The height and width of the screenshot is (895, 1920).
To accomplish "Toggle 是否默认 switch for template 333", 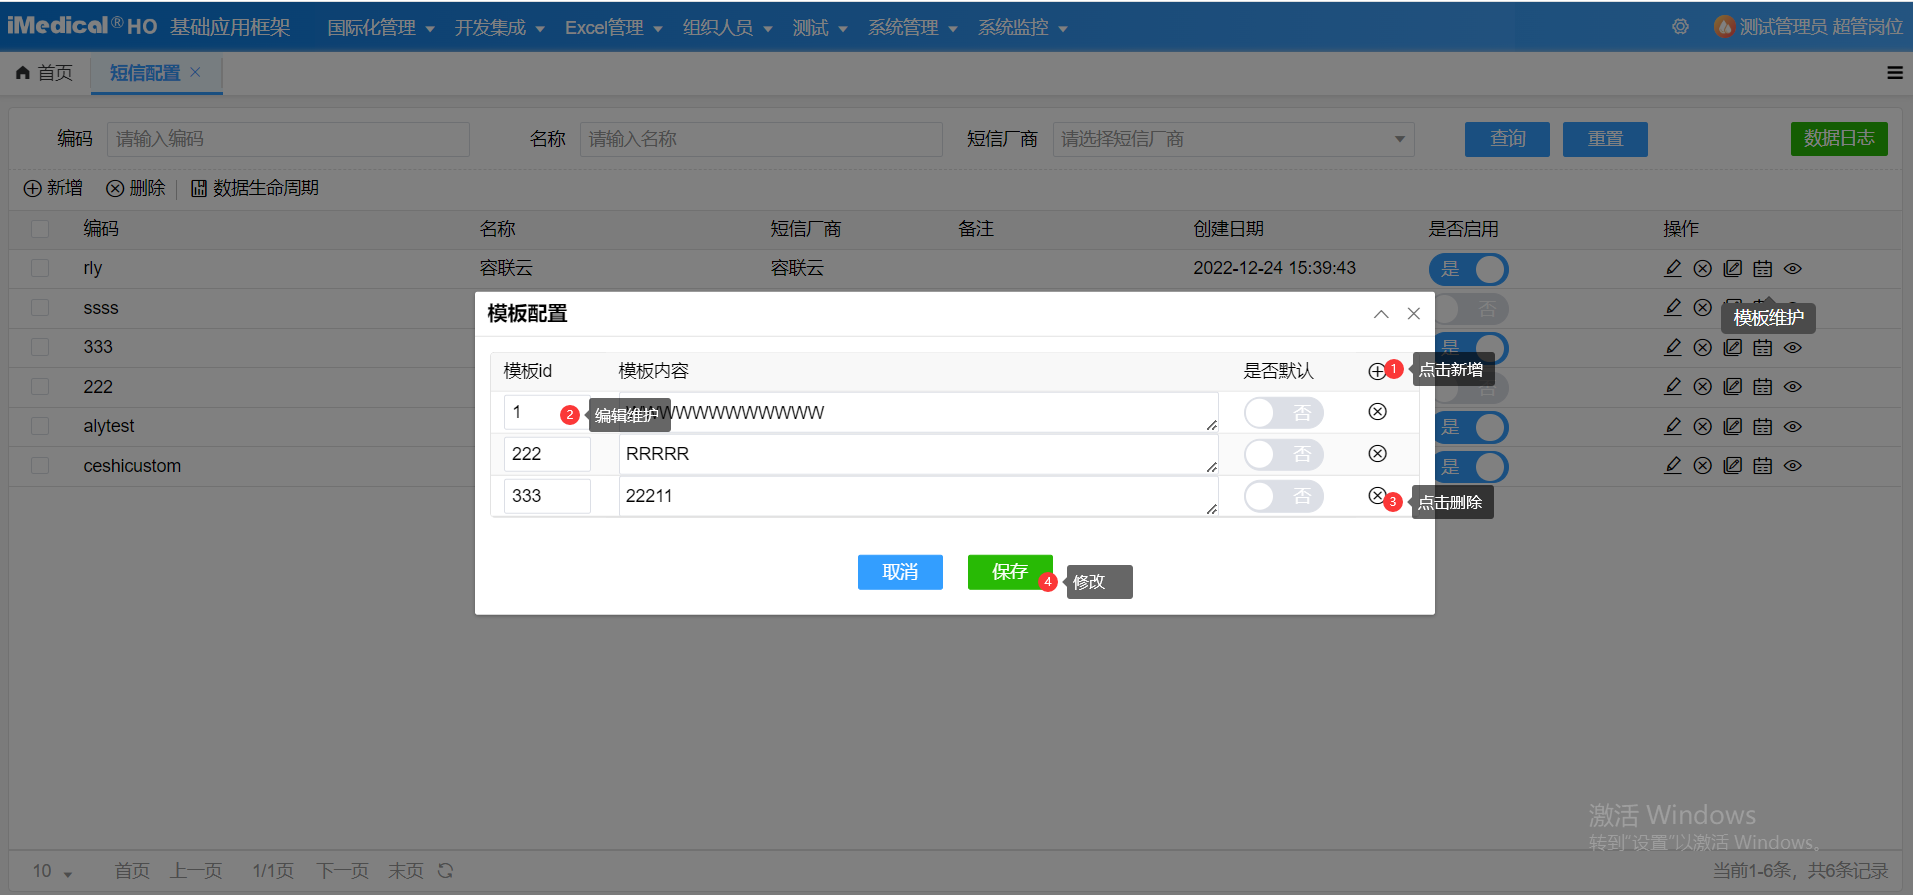I will pos(1284,497).
